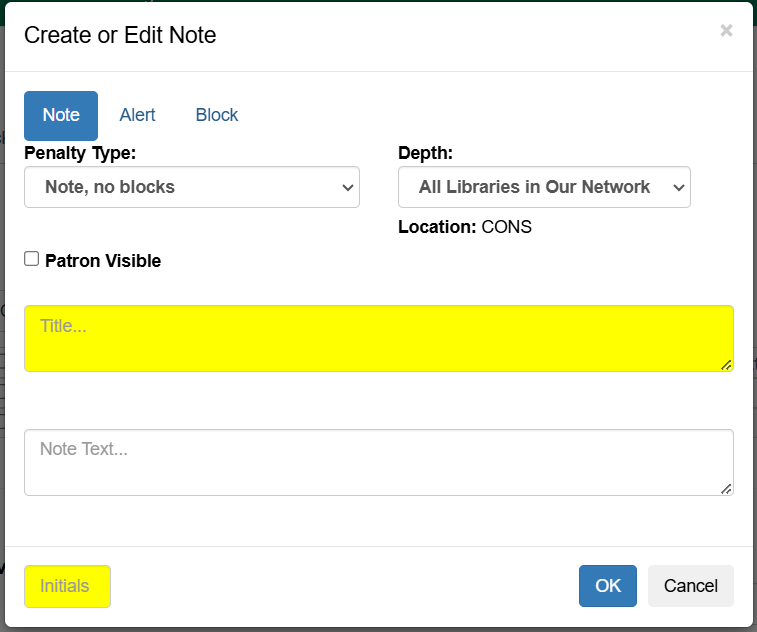This screenshot has height=632, width=757.
Task: Grab the Note Text resize handle
Action: click(727, 489)
